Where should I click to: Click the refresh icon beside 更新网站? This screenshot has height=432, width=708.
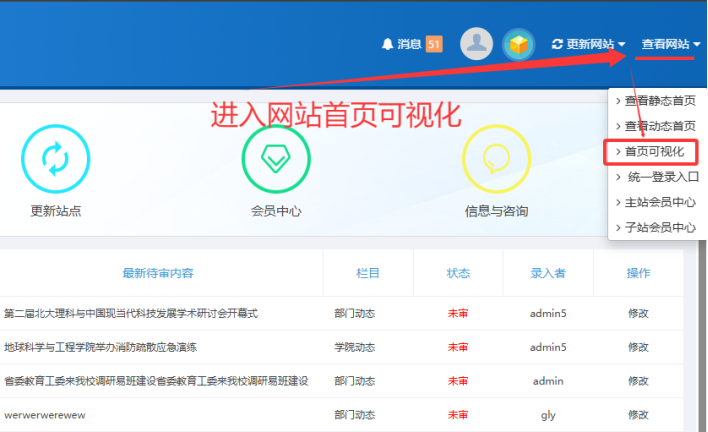click(557, 44)
